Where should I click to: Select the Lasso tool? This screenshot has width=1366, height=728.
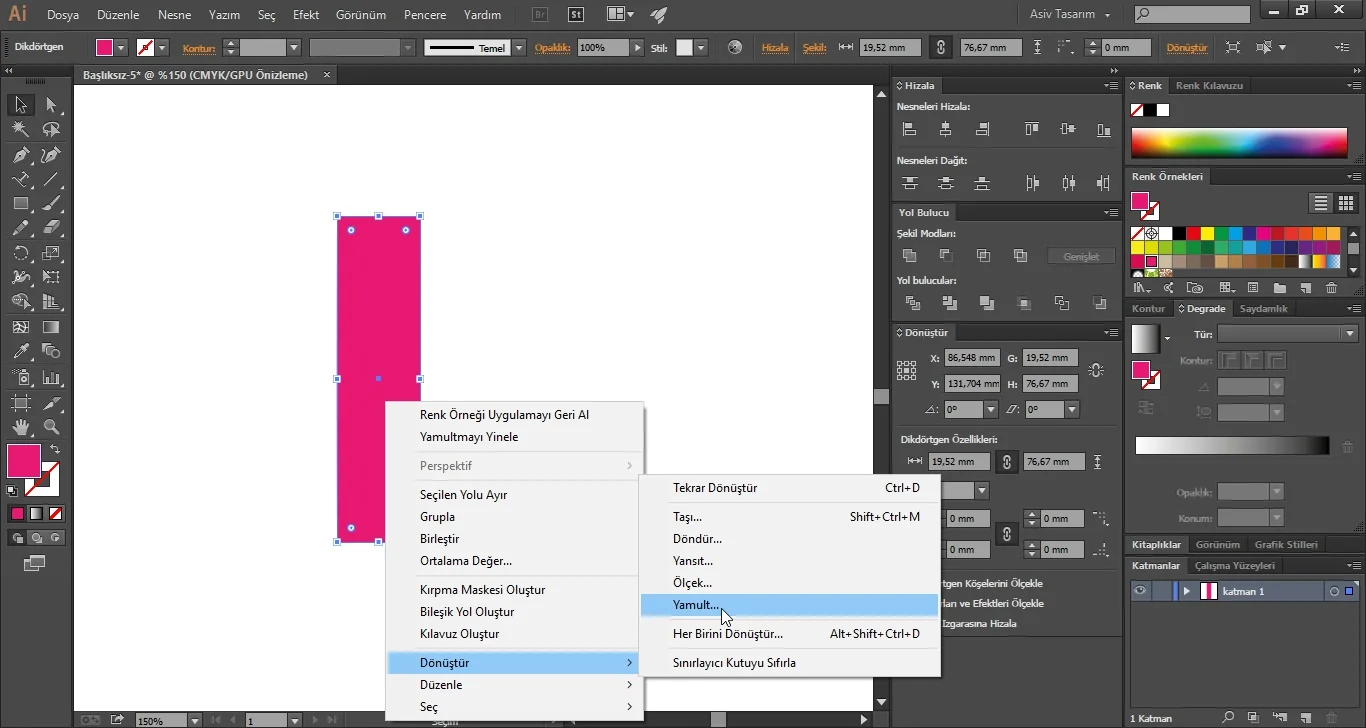pyautogui.click(x=51, y=130)
